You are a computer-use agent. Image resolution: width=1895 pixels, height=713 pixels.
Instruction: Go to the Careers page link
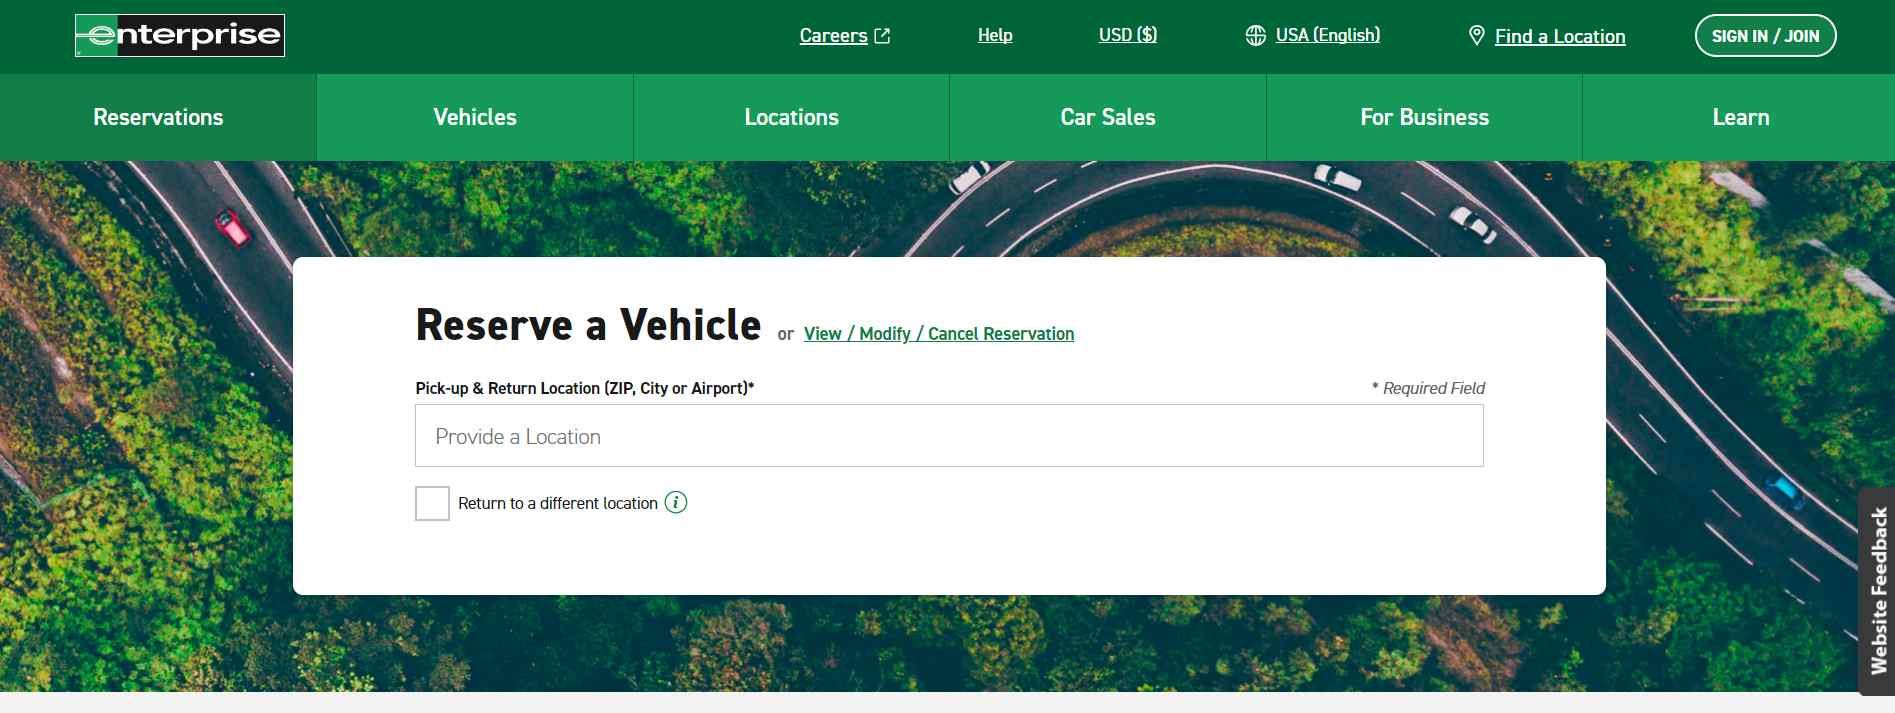click(833, 36)
